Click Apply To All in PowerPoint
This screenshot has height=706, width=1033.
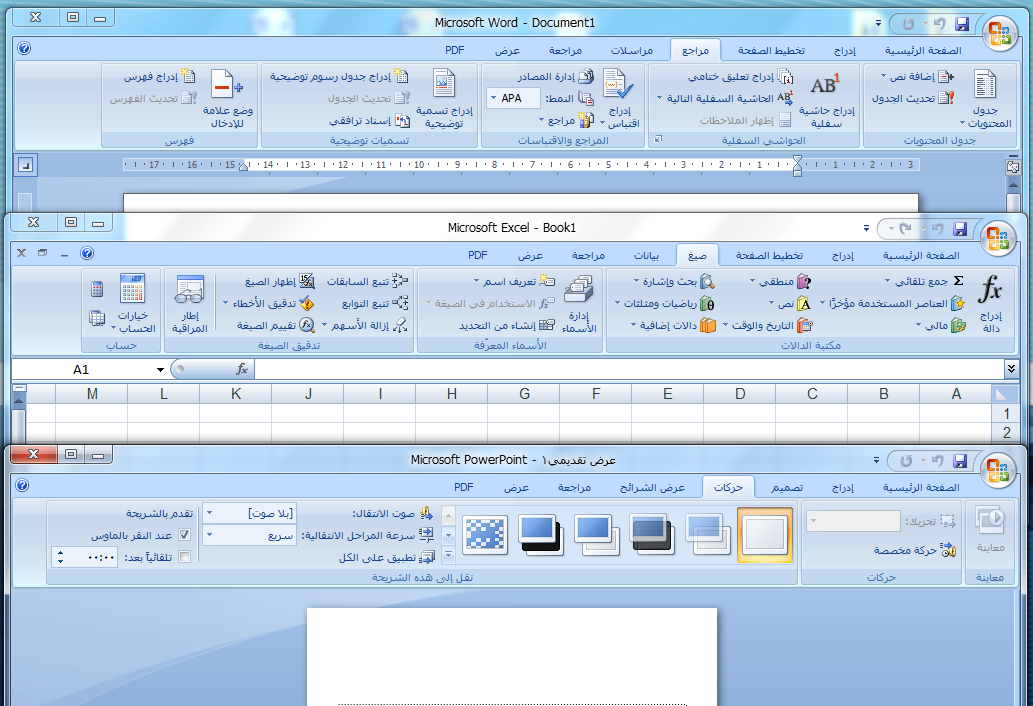pos(387,557)
